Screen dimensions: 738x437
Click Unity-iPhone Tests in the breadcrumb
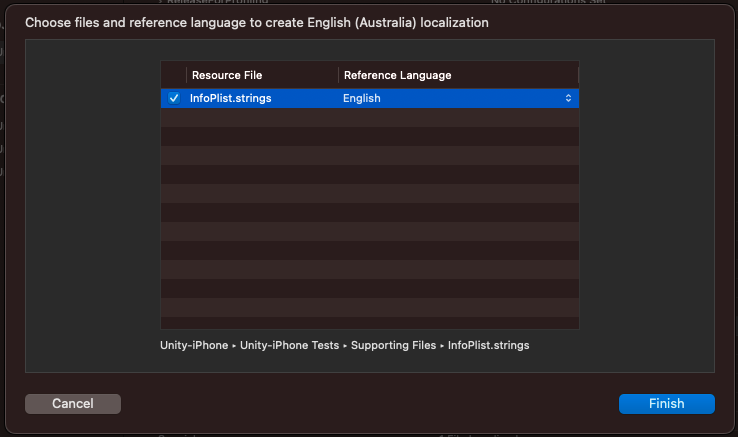tap(289, 345)
